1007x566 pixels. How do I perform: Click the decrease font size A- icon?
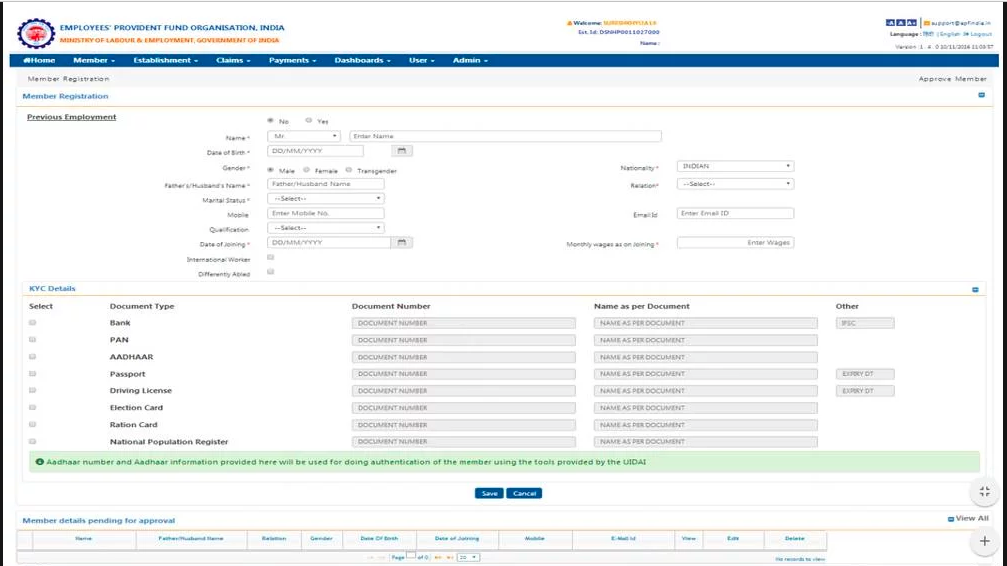891,22
